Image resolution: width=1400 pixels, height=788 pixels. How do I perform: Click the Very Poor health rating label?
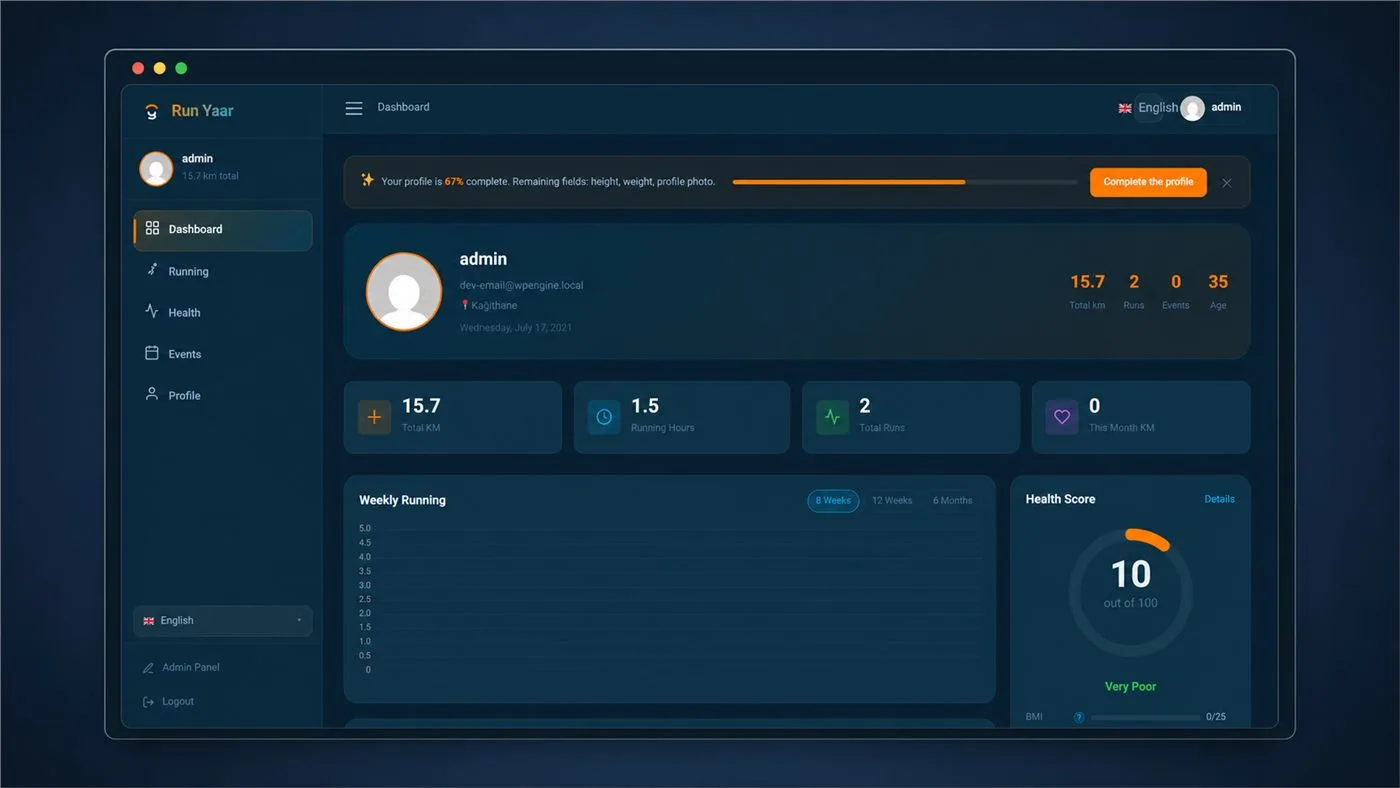pyautogui.click(x=1130, y=687)
